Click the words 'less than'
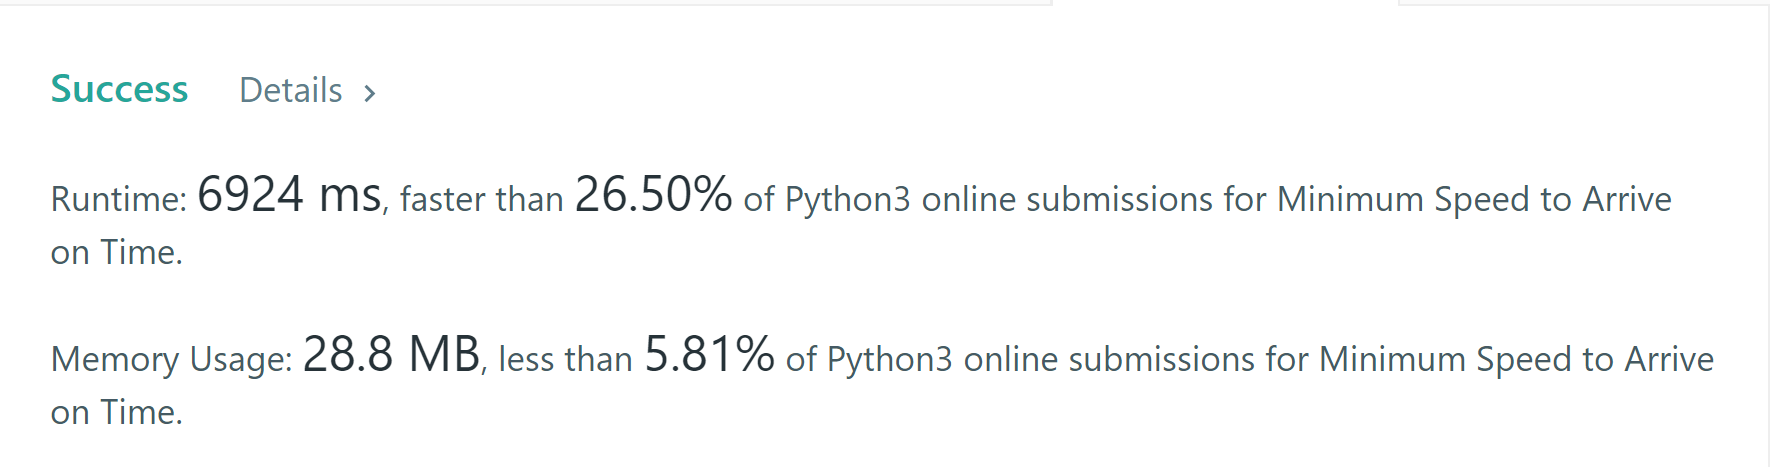The height and width of the screenshot is (467, 1770). (565, 360)
